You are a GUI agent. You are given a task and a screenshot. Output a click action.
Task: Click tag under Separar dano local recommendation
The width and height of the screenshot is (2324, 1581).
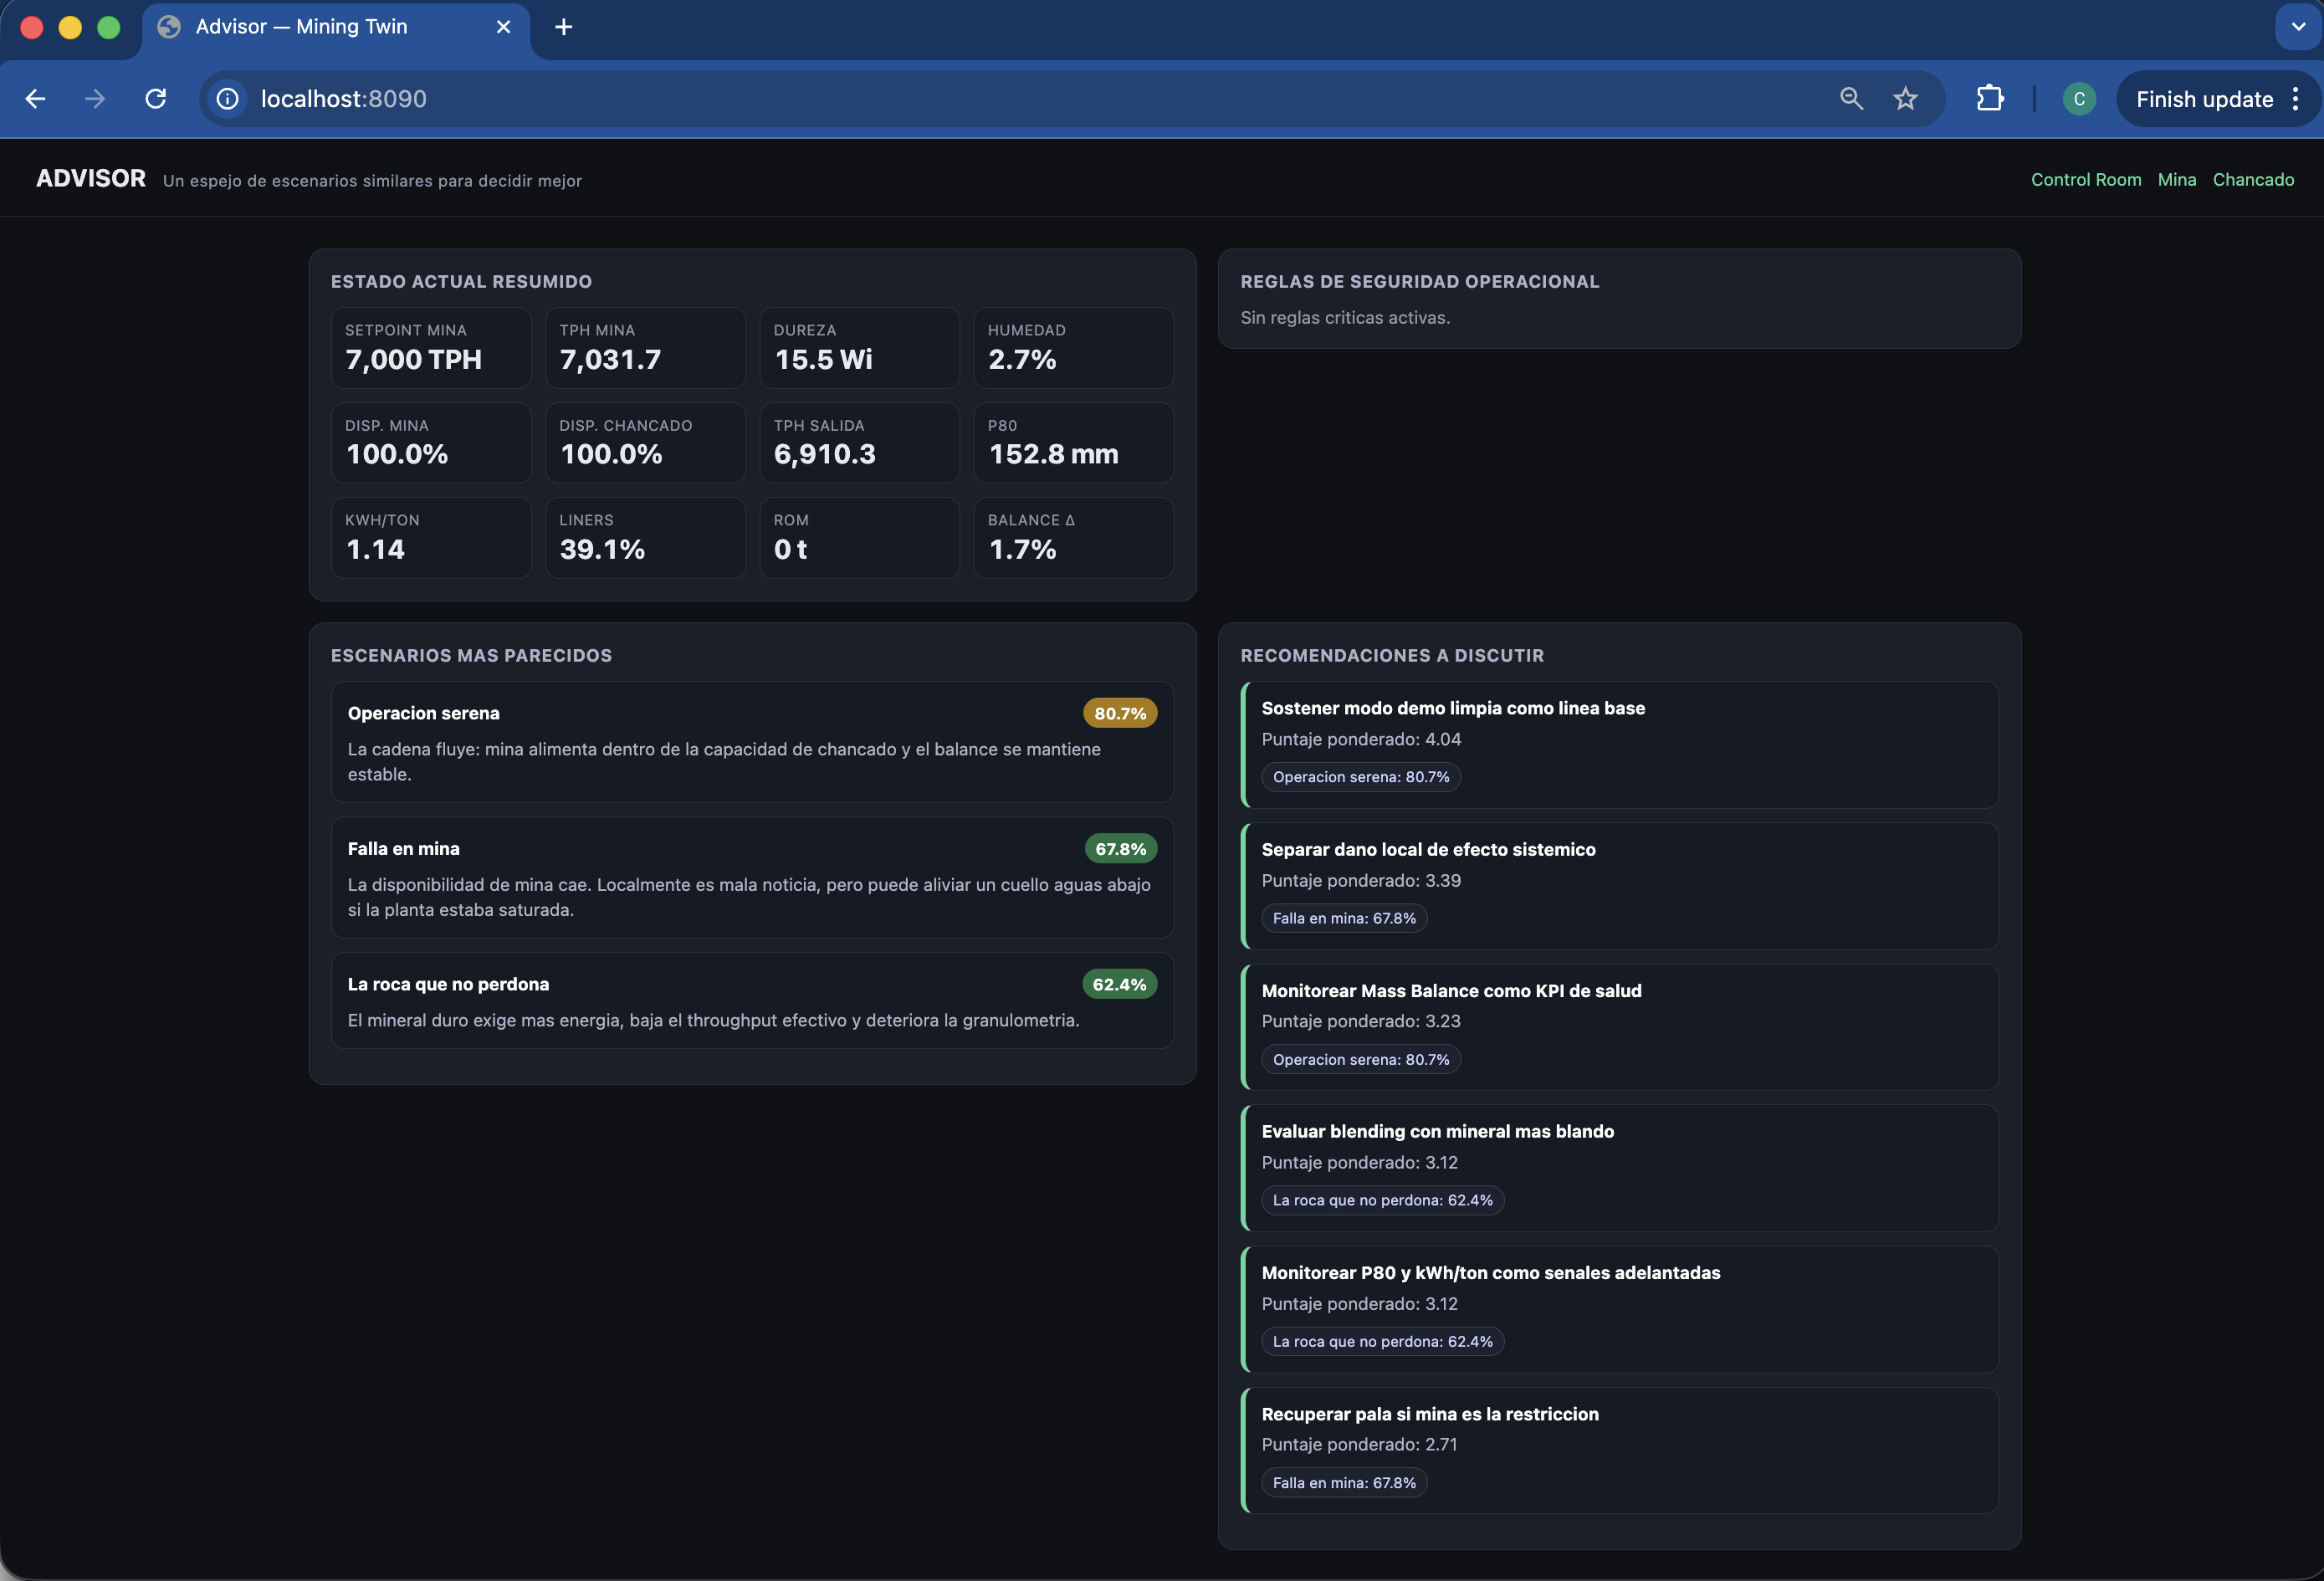[x=1344, y=918]
